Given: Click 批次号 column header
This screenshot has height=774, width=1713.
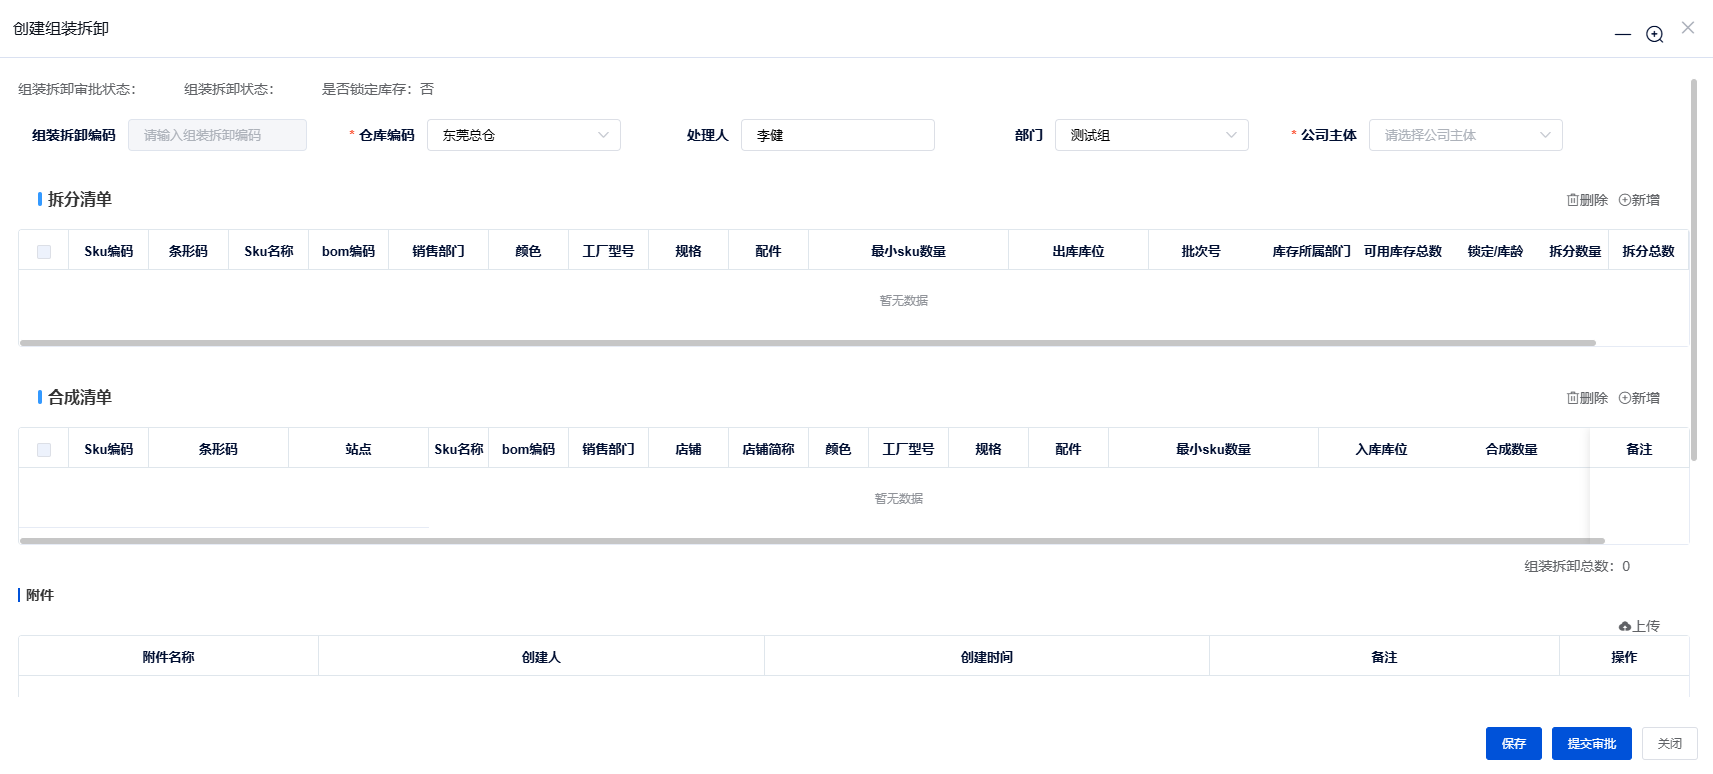Looking at the screenshot, I should (1201, 251).
